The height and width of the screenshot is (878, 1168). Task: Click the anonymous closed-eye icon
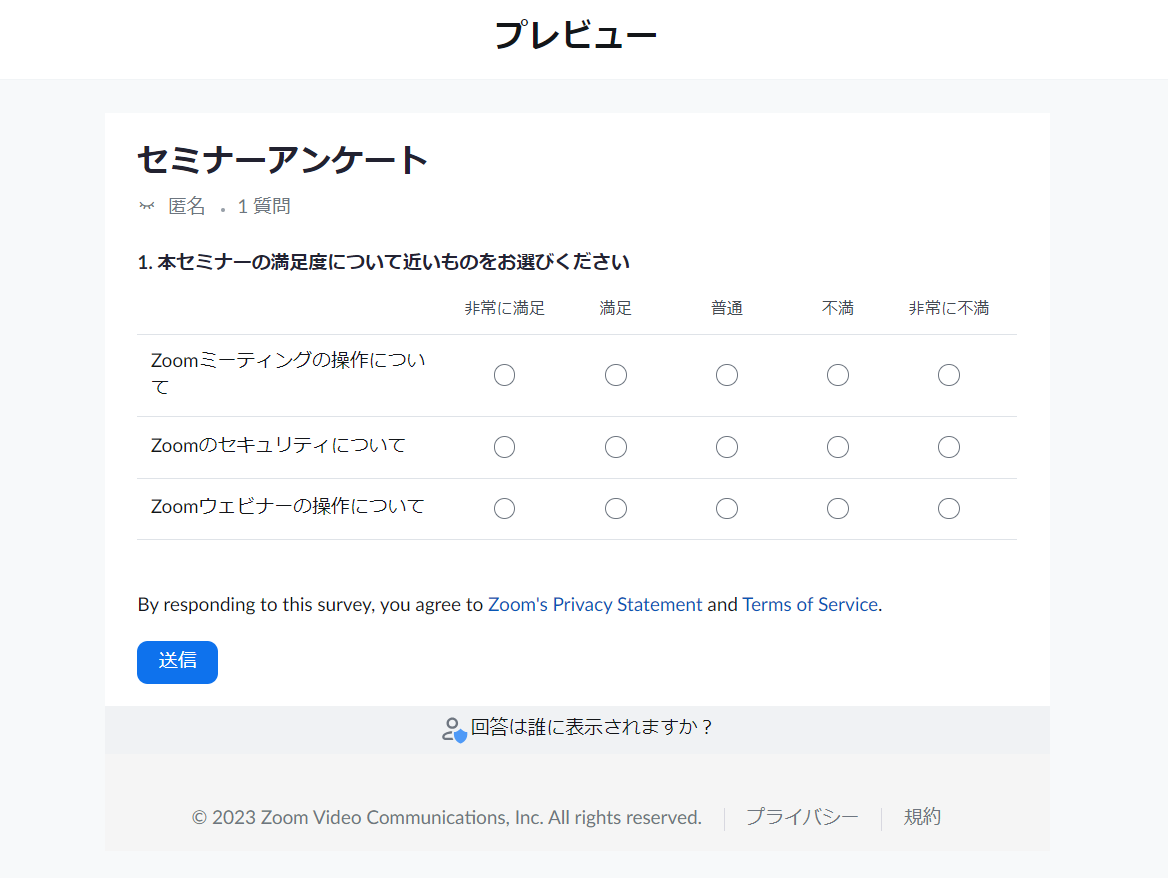147,206
